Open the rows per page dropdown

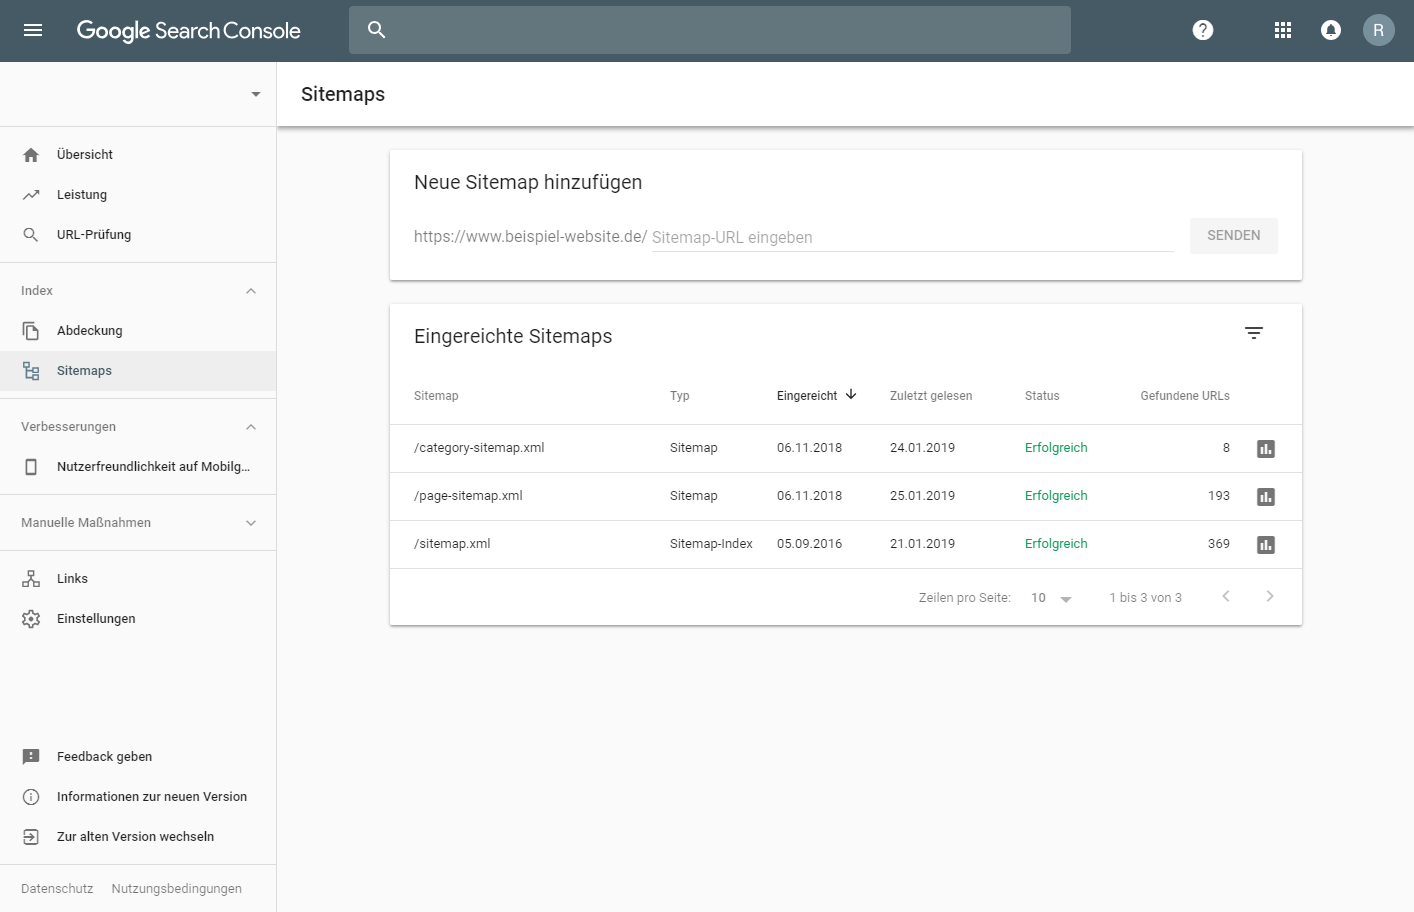click(x=1051, y=598)
